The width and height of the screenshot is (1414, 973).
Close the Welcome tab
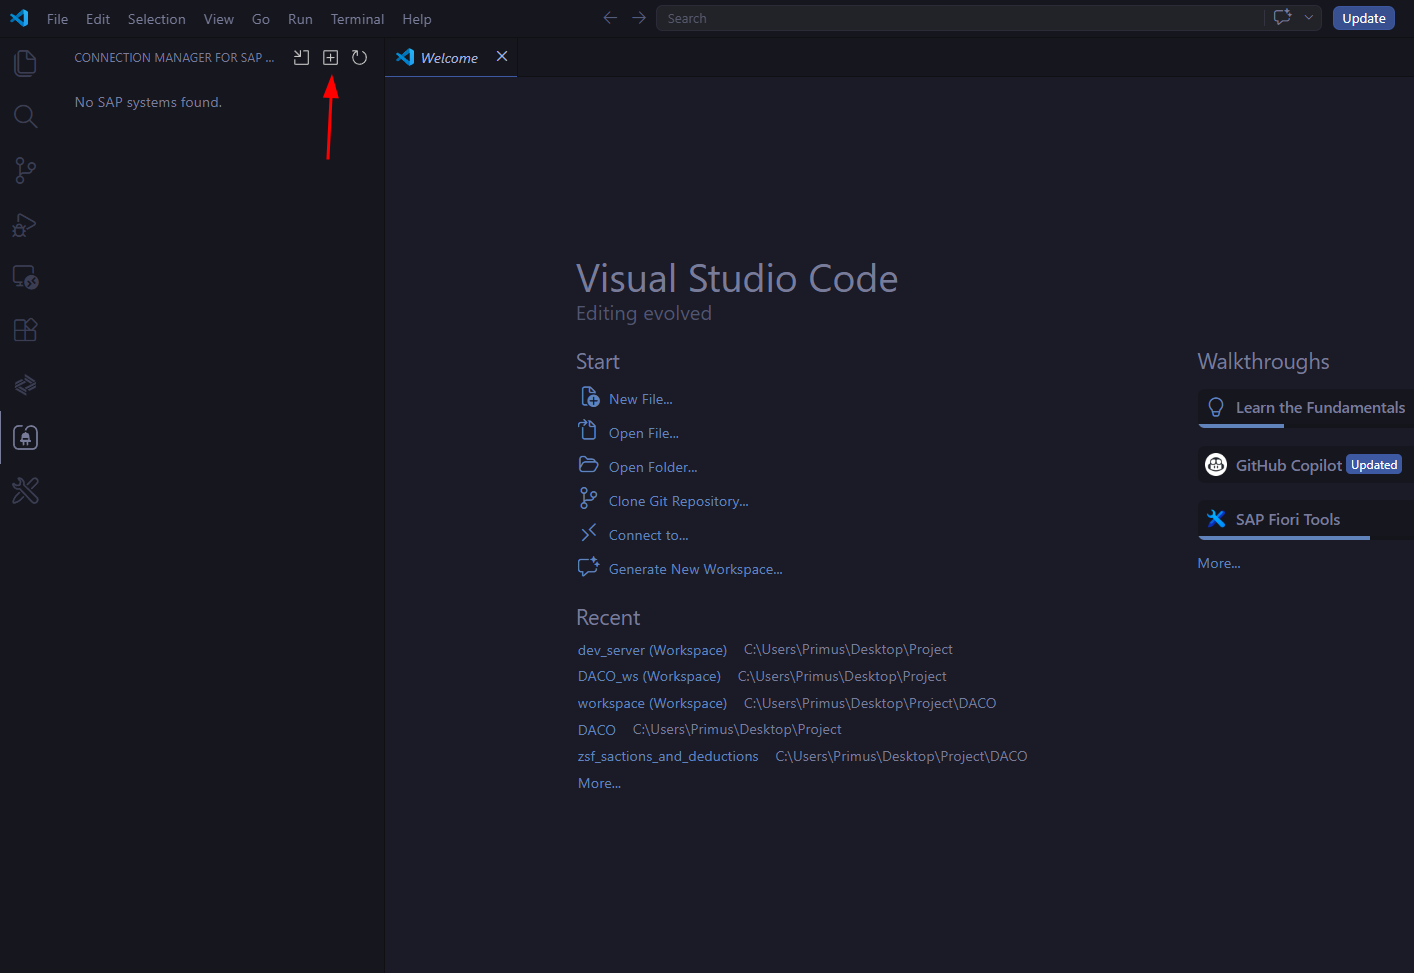pos(502,57)
